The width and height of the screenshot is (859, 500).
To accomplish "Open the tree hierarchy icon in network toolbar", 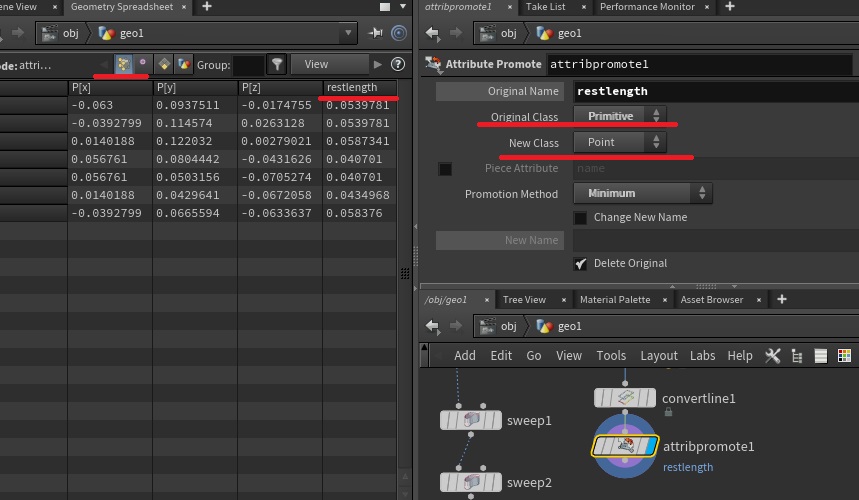I will [797, 356].
